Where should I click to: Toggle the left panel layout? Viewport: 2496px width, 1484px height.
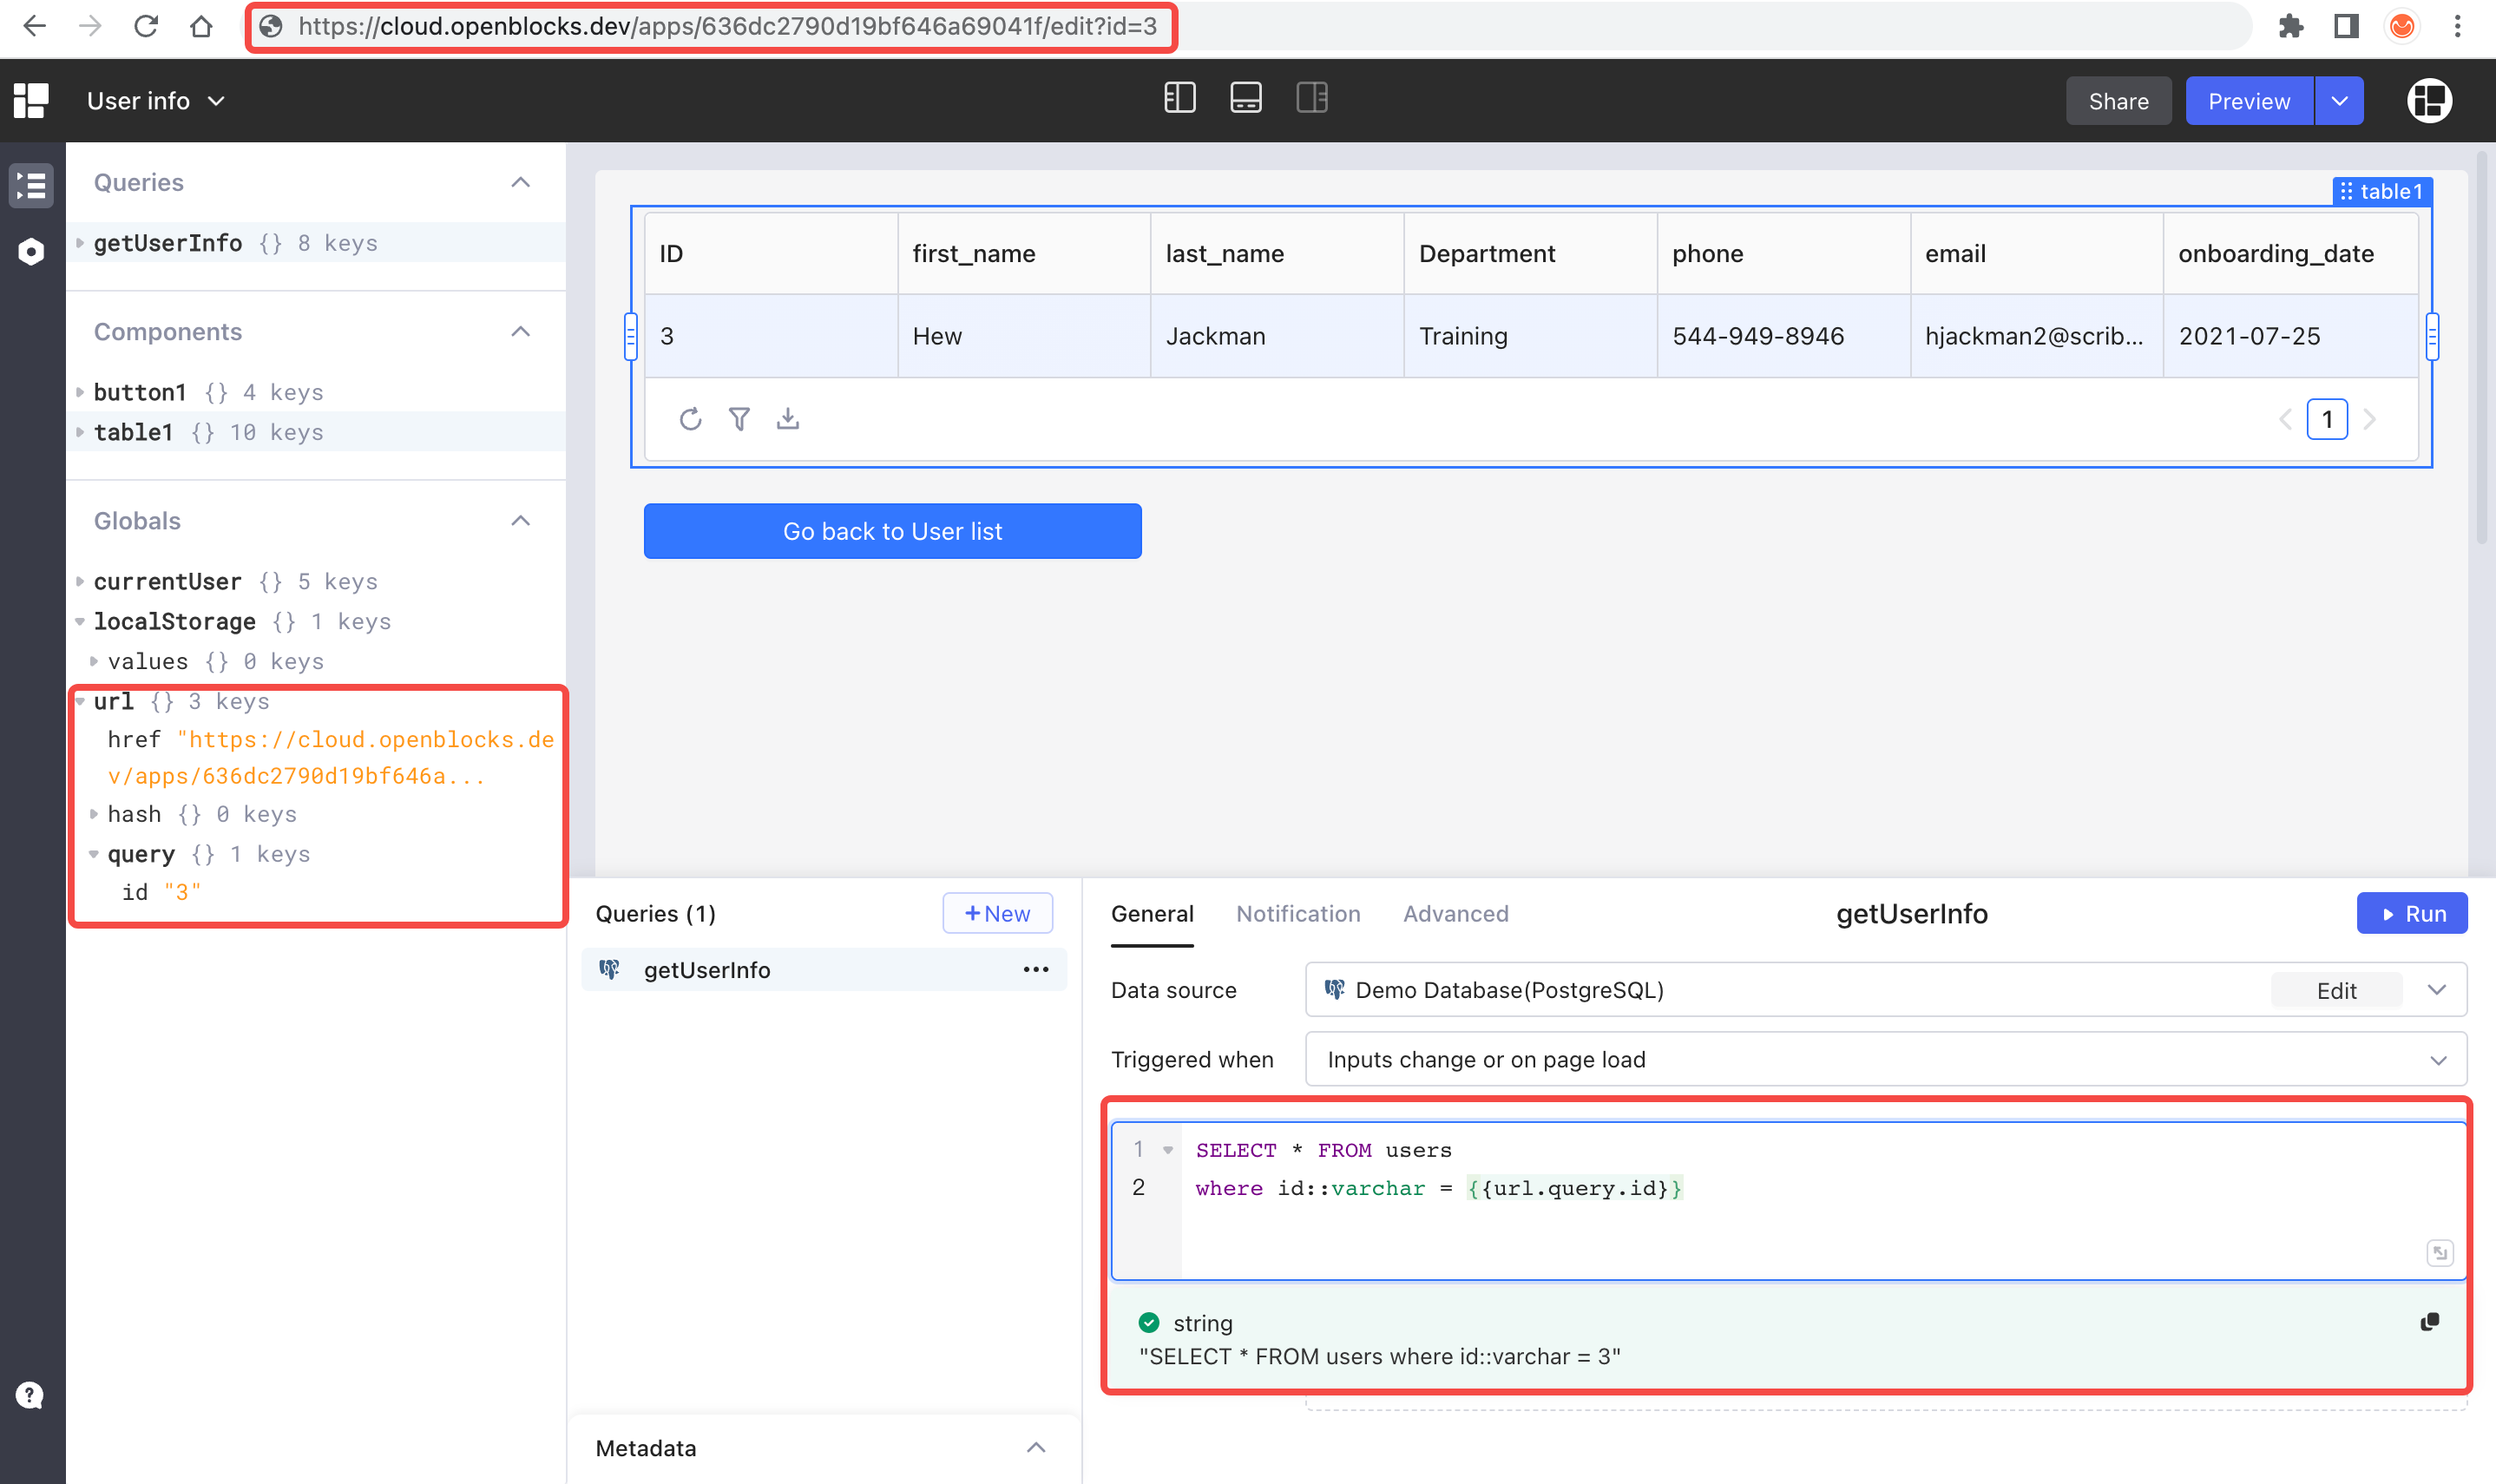point(1180,99)
